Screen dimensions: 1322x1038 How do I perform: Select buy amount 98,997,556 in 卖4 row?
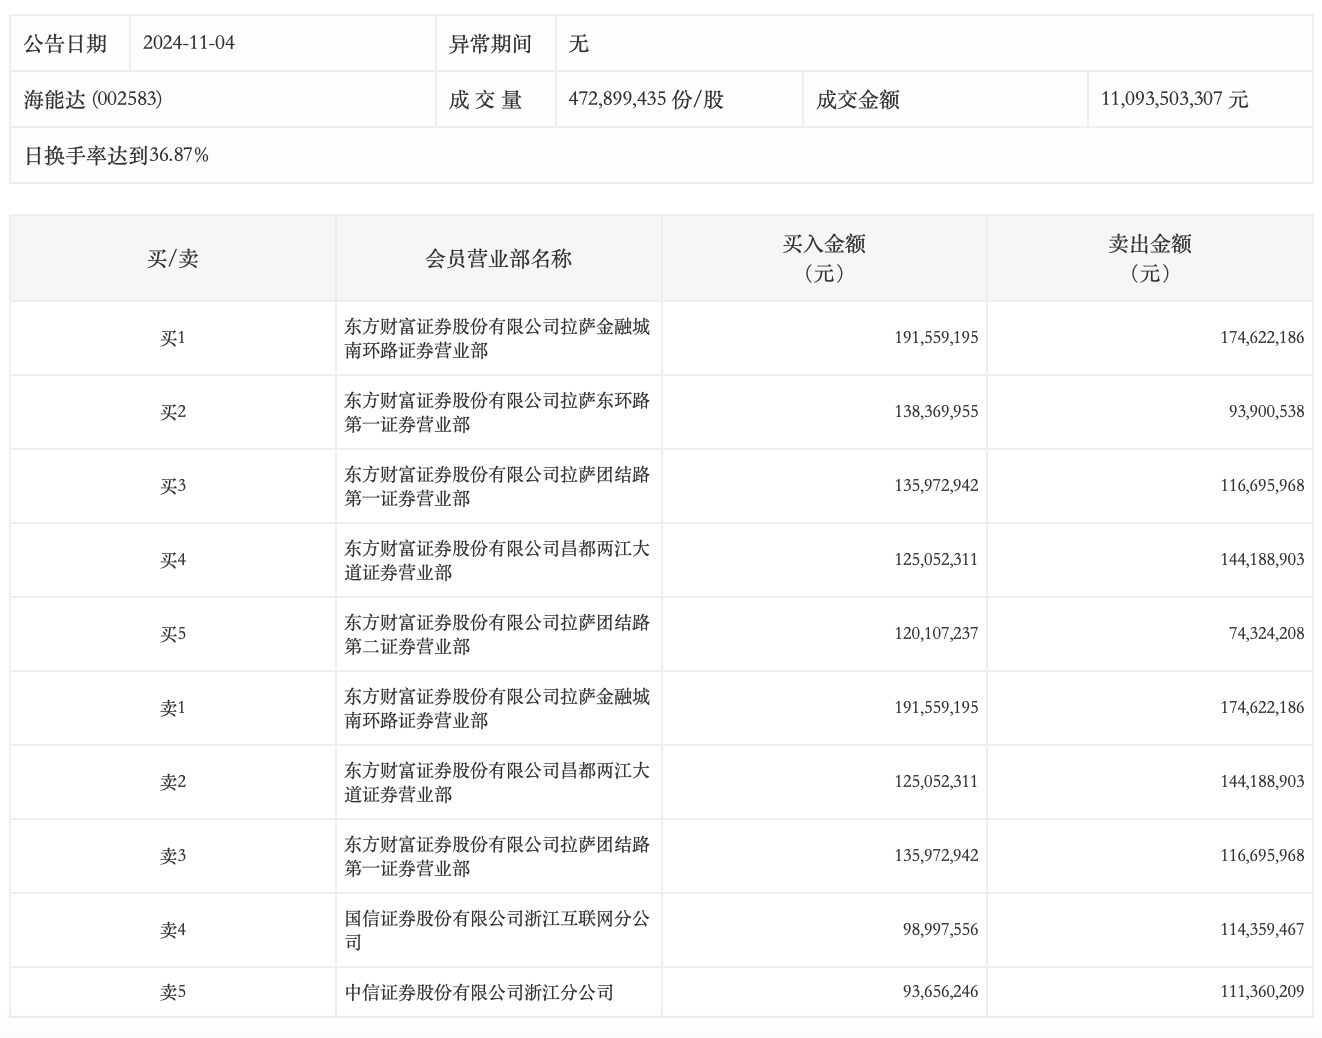coord(940,930)
